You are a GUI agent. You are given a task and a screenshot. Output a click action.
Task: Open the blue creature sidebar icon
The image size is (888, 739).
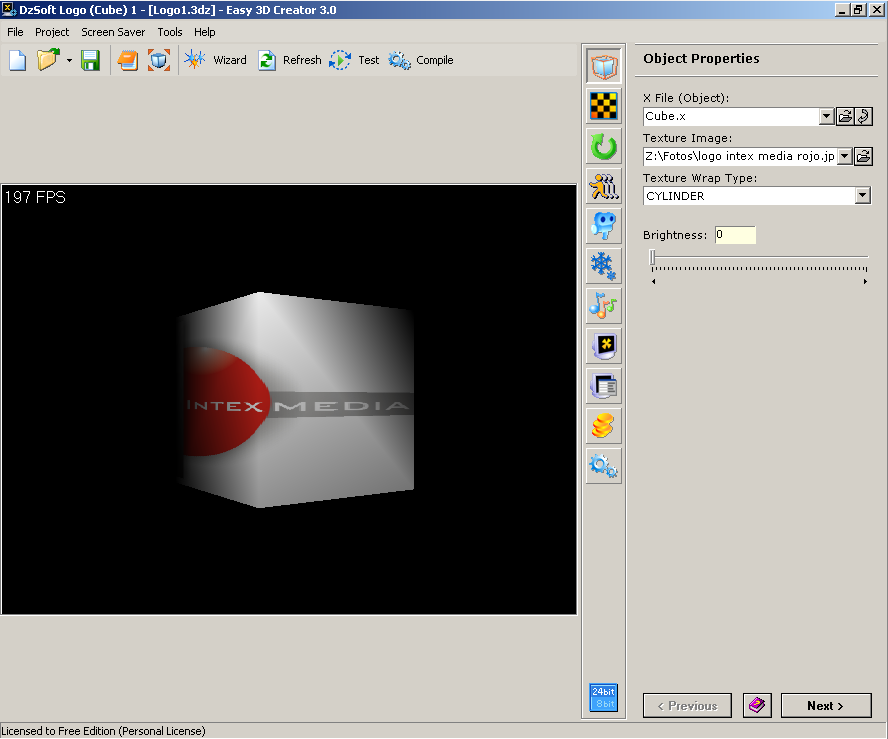(604, 226)
